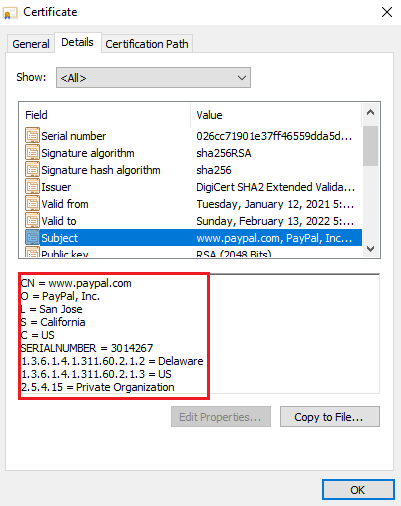The image size is (401, 506).
Task: Click the Signature hash algorithm field icon
Action: (32, 170)
